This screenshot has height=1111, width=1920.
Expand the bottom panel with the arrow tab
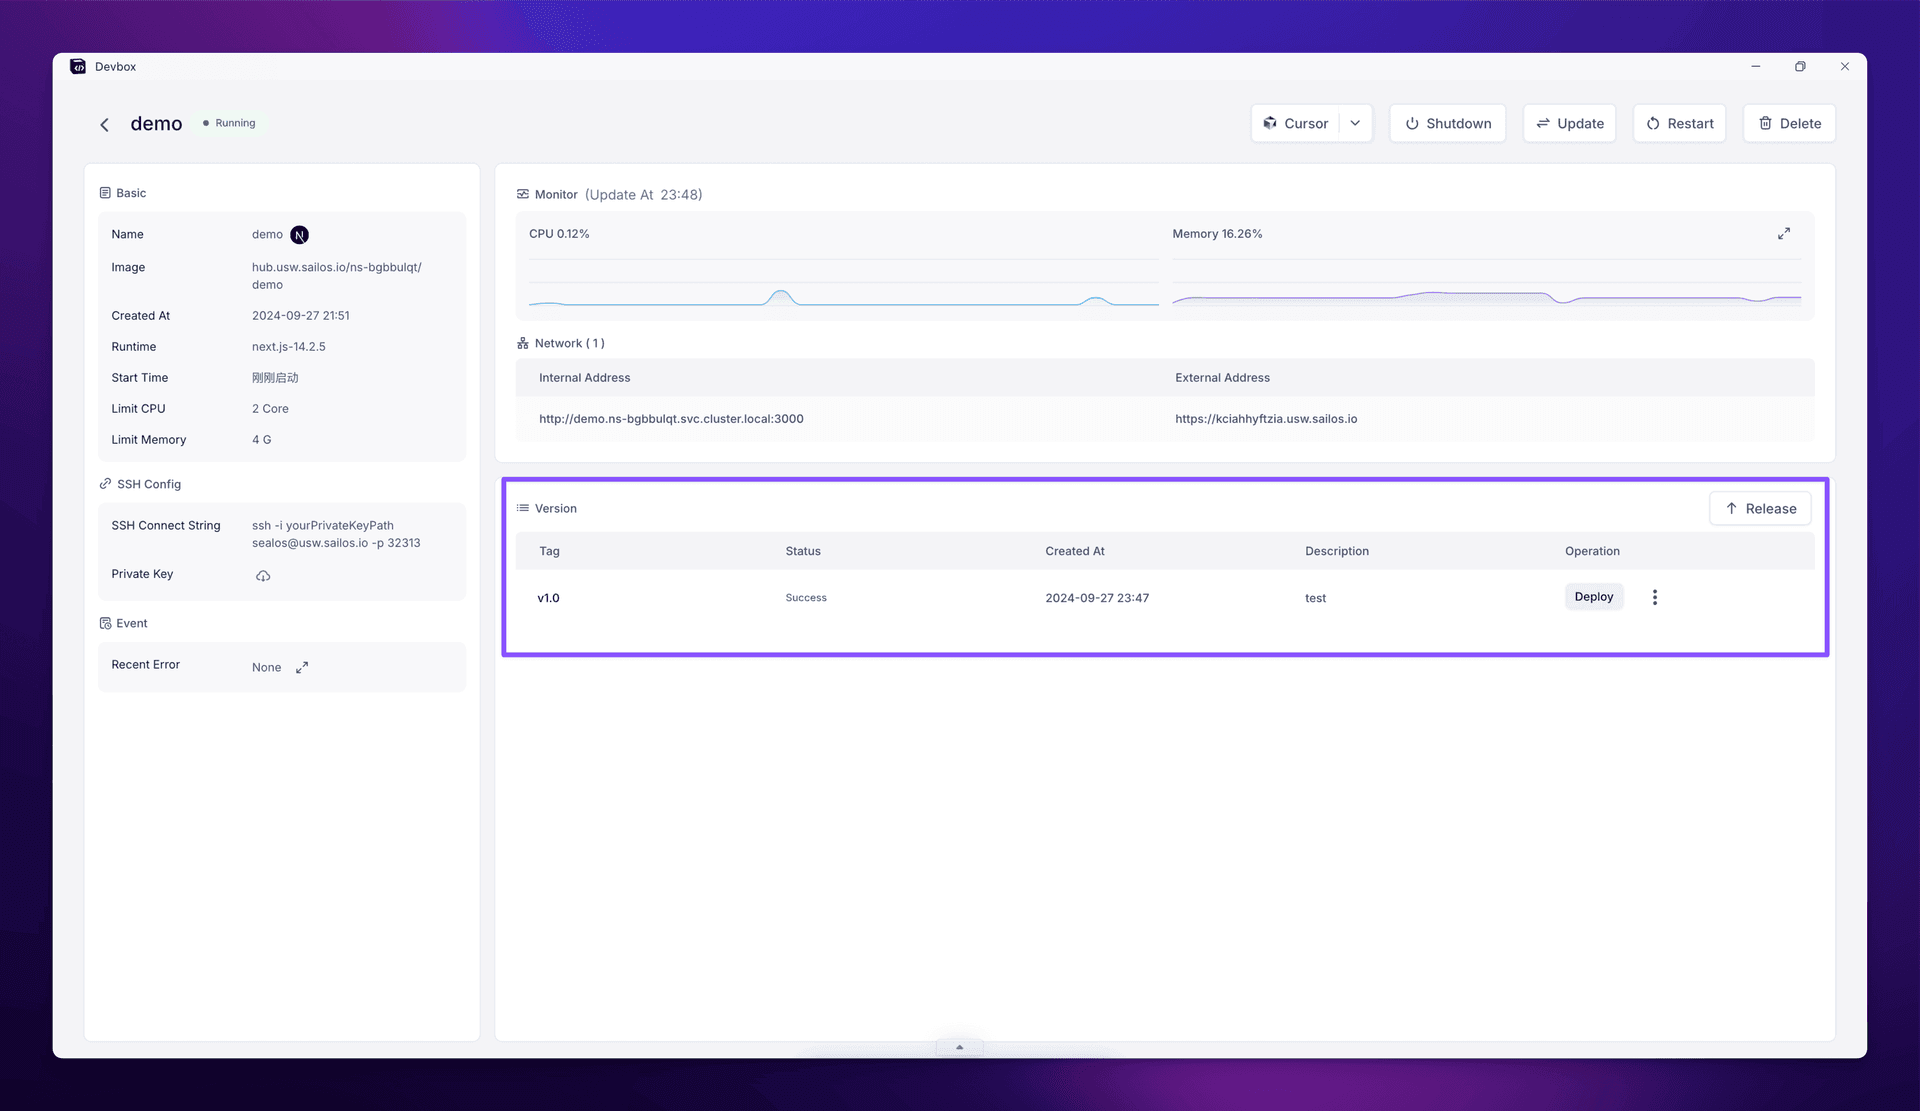(x=959, y=1047)
